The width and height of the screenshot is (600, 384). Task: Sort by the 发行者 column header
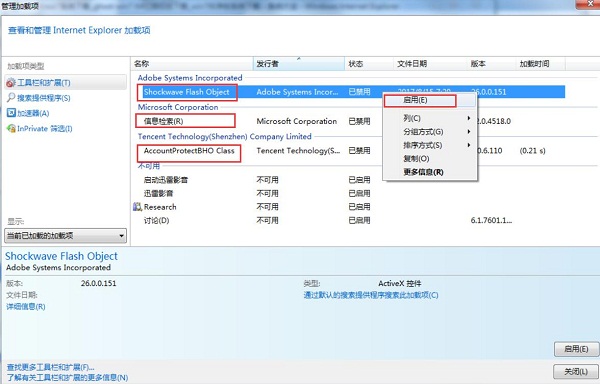[x=299, y=64]
